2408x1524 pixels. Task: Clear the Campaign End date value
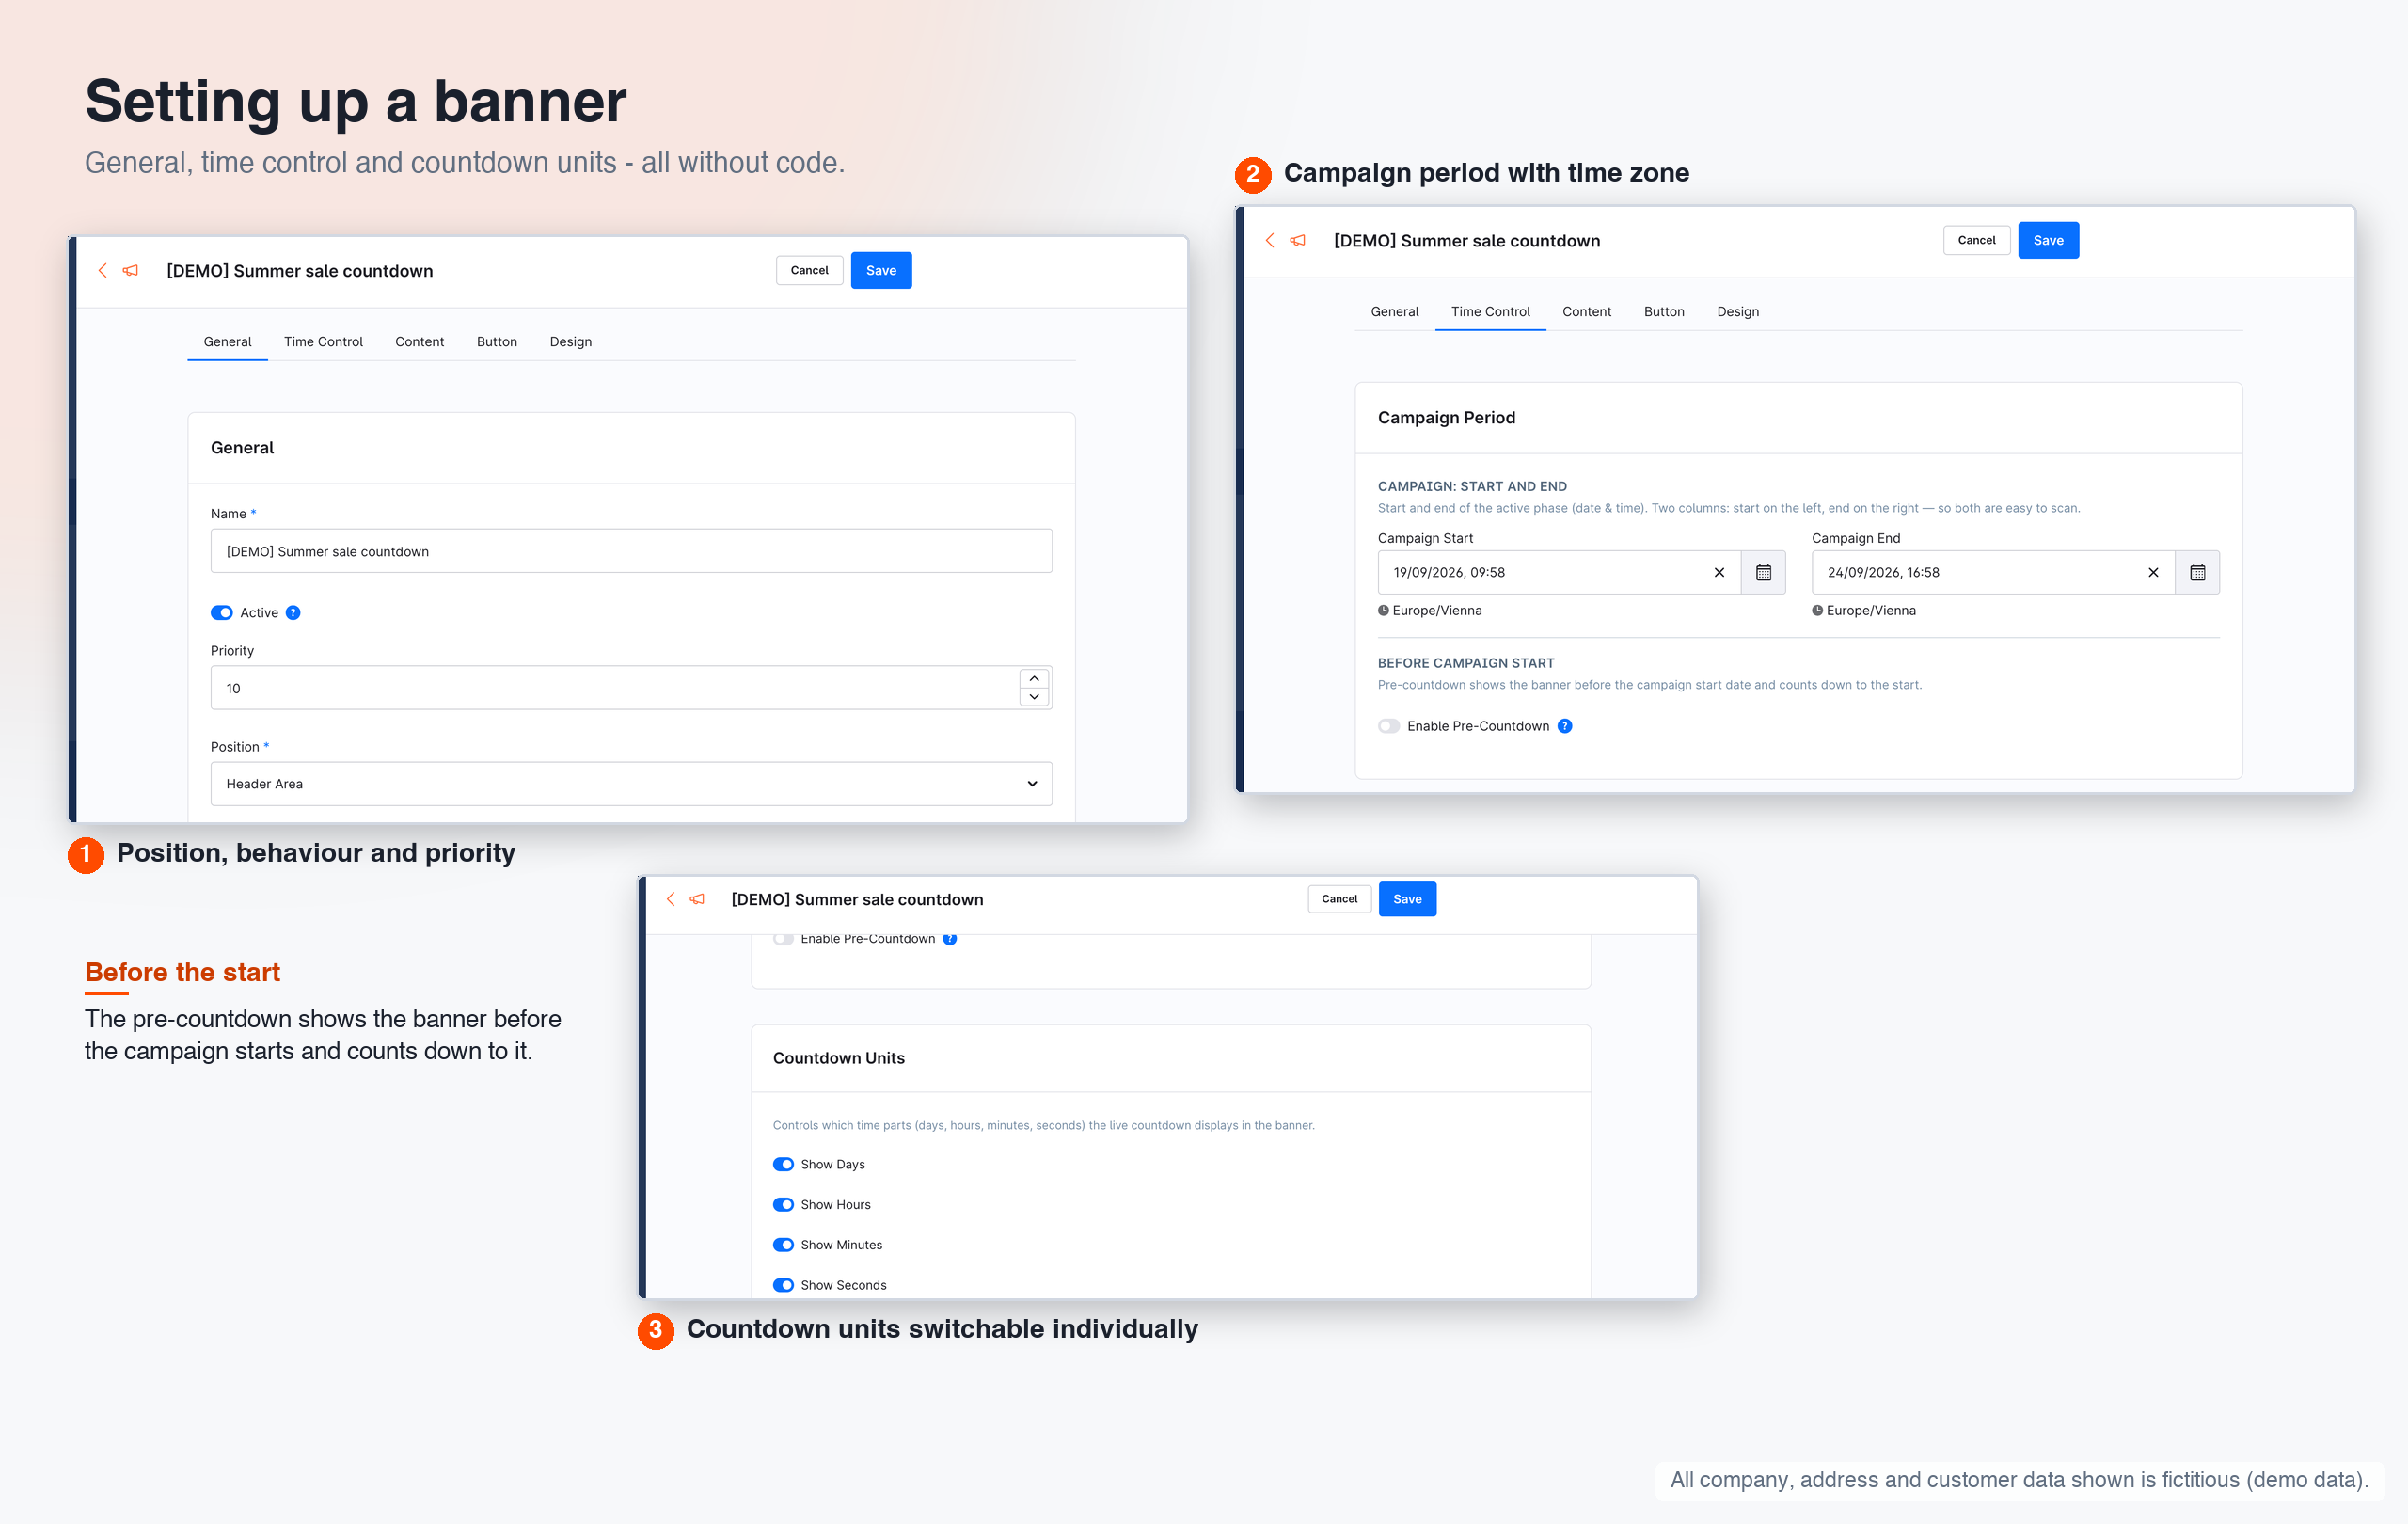(2153, 572)
